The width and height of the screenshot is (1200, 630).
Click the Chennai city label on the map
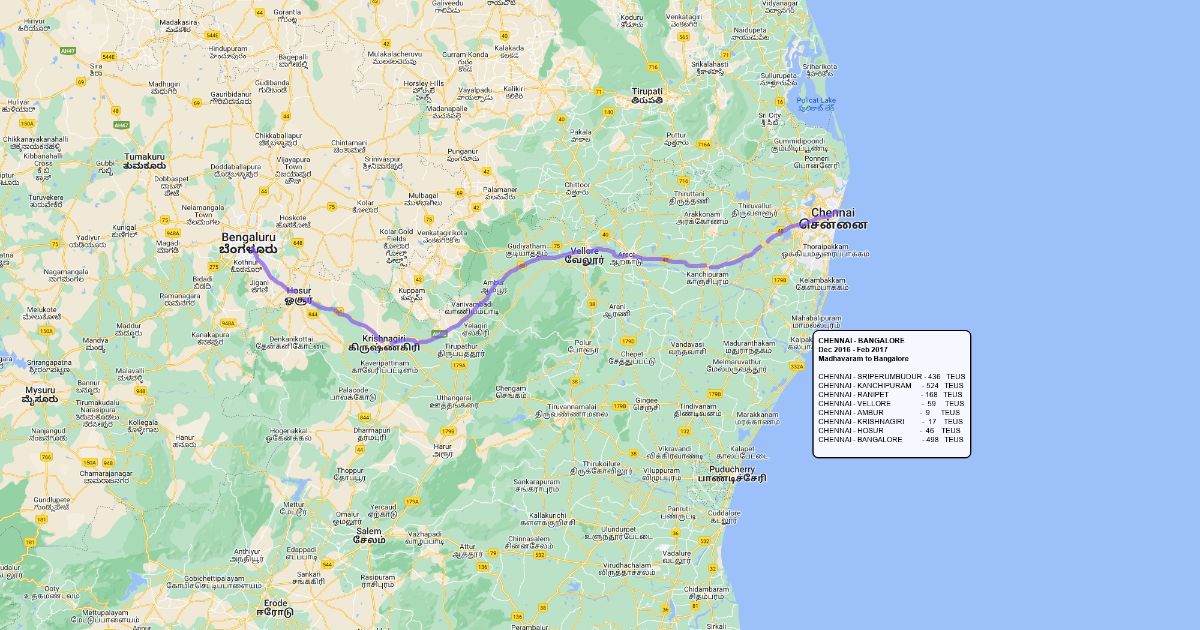[x=832, y=213]
